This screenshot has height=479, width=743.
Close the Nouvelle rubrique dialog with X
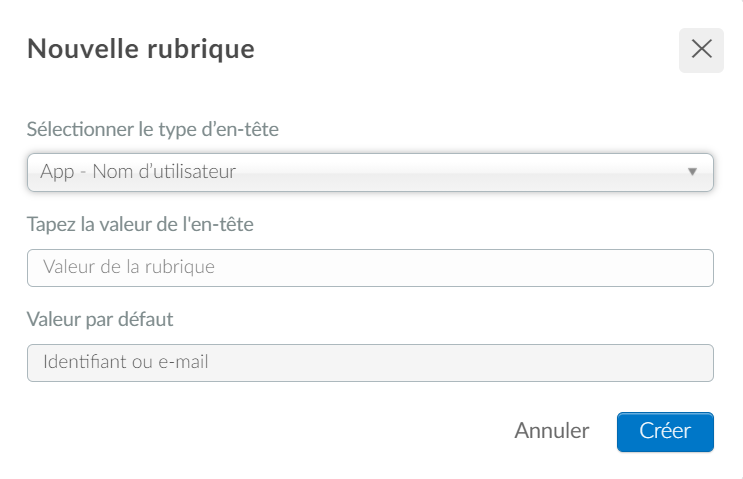(x=701, y=50)
